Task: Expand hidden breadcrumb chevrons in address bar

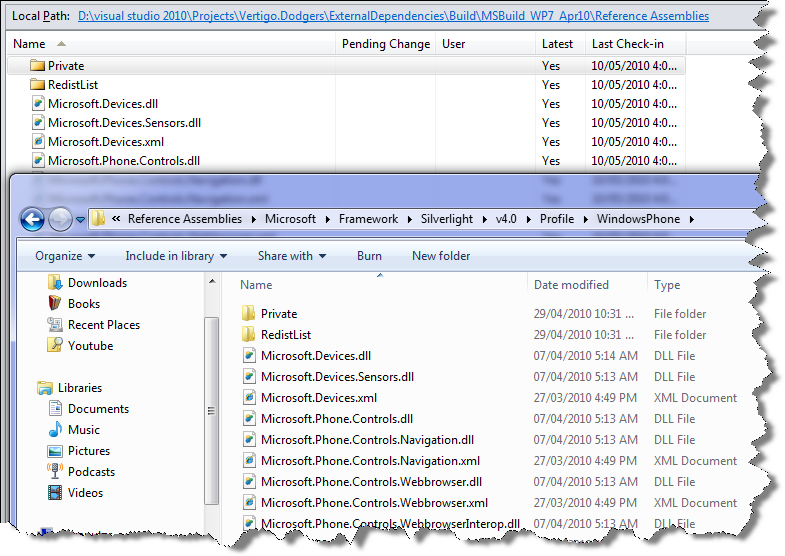Action: pyautogui.click(x=116, y=219)
